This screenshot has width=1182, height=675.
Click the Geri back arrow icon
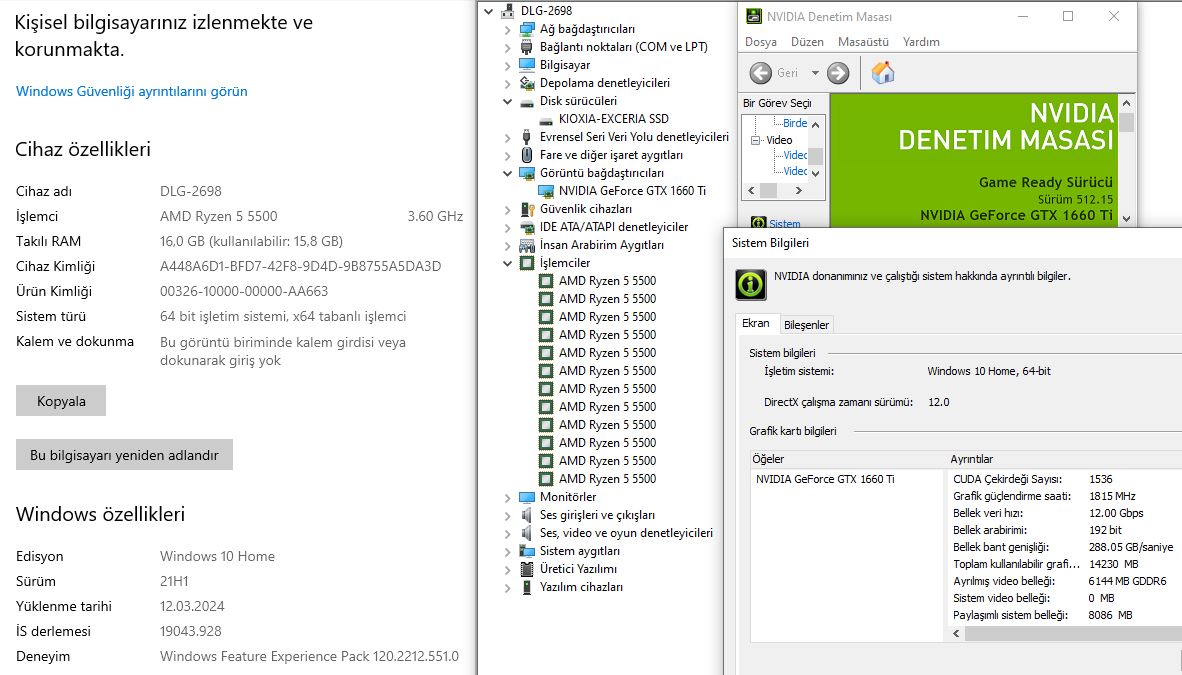tap(761, 73)
